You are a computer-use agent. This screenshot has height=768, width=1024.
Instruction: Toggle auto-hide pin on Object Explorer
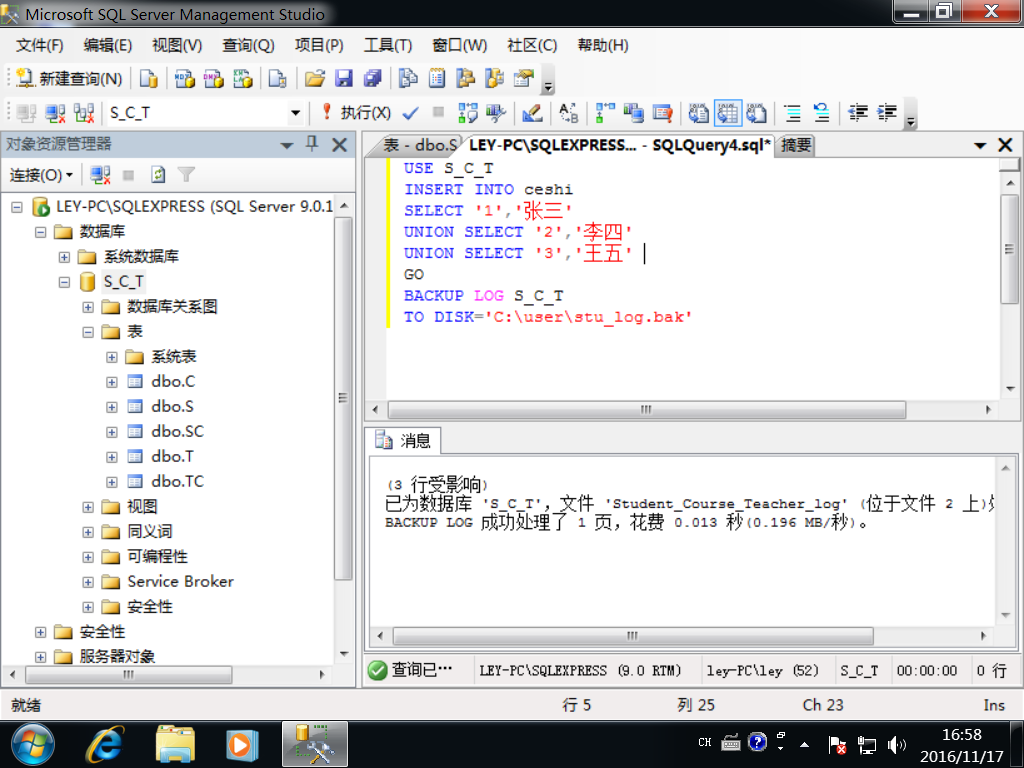pyautogui.click(x=312, y=144)
